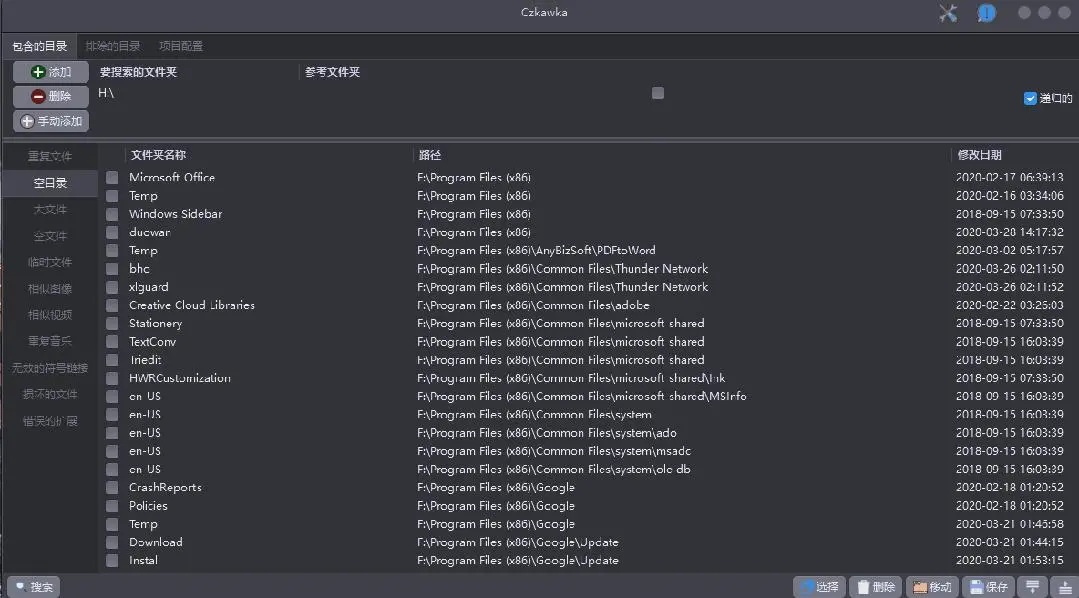Toggle the bottom text panel via last icon
The width and height of the screenshot is (1079, 598).
[1064, 587]
